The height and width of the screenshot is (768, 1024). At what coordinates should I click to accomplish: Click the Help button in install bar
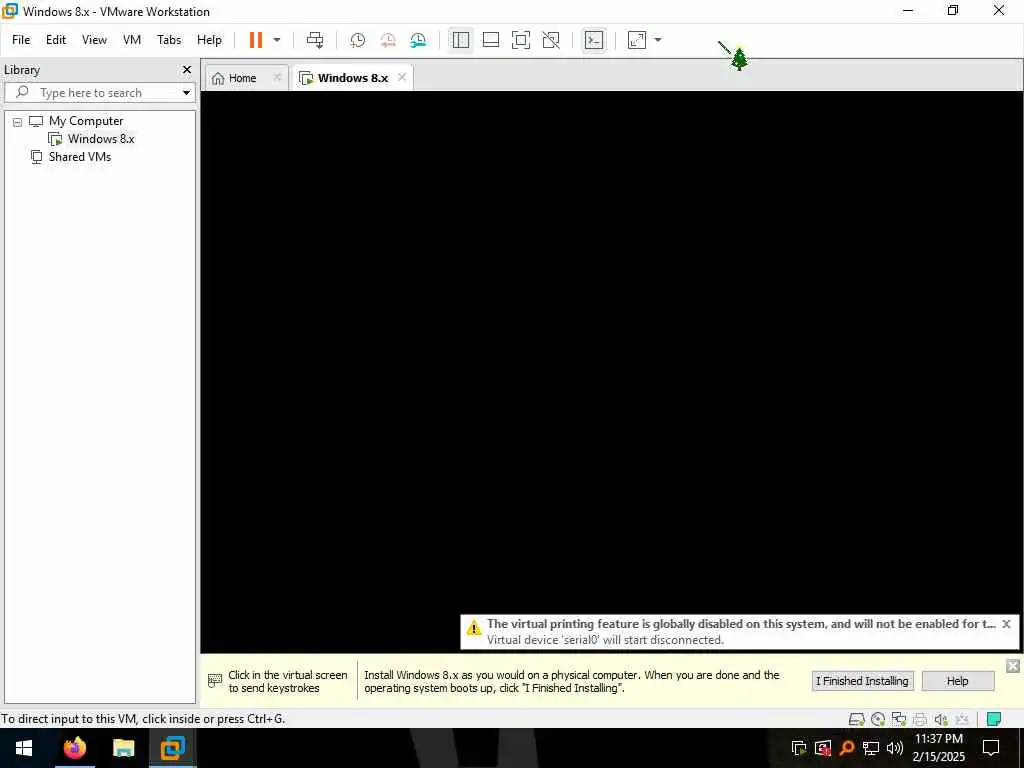[x=957, y=681]
